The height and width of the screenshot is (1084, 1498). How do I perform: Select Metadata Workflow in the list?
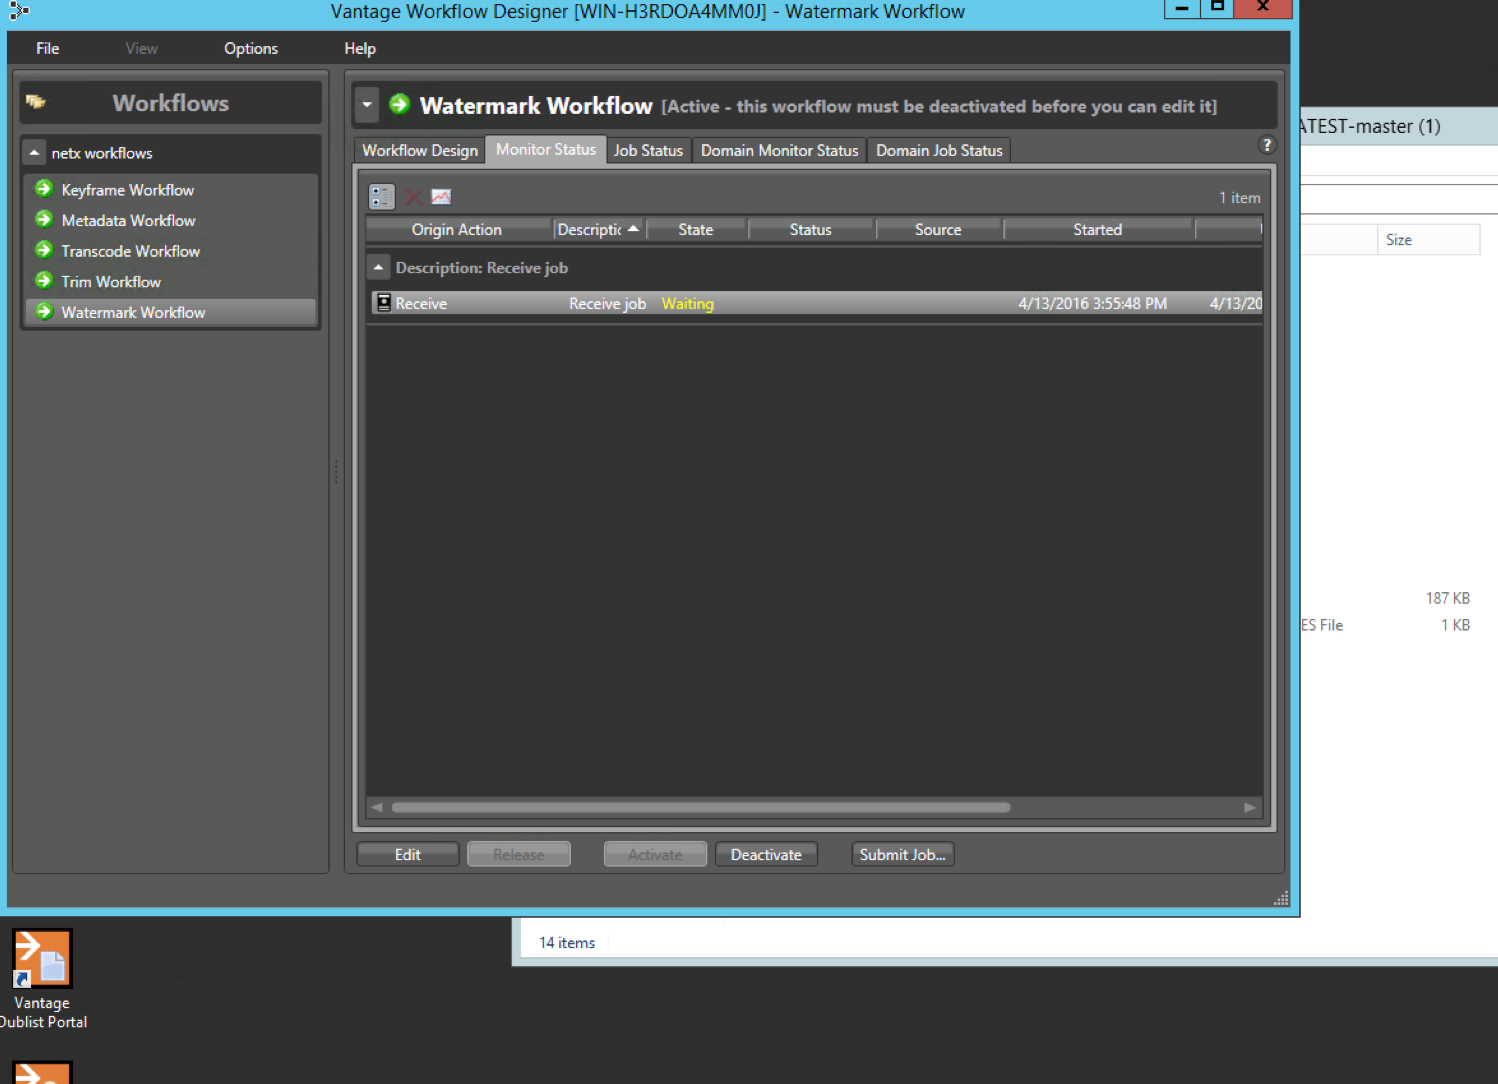click(170, 220)
